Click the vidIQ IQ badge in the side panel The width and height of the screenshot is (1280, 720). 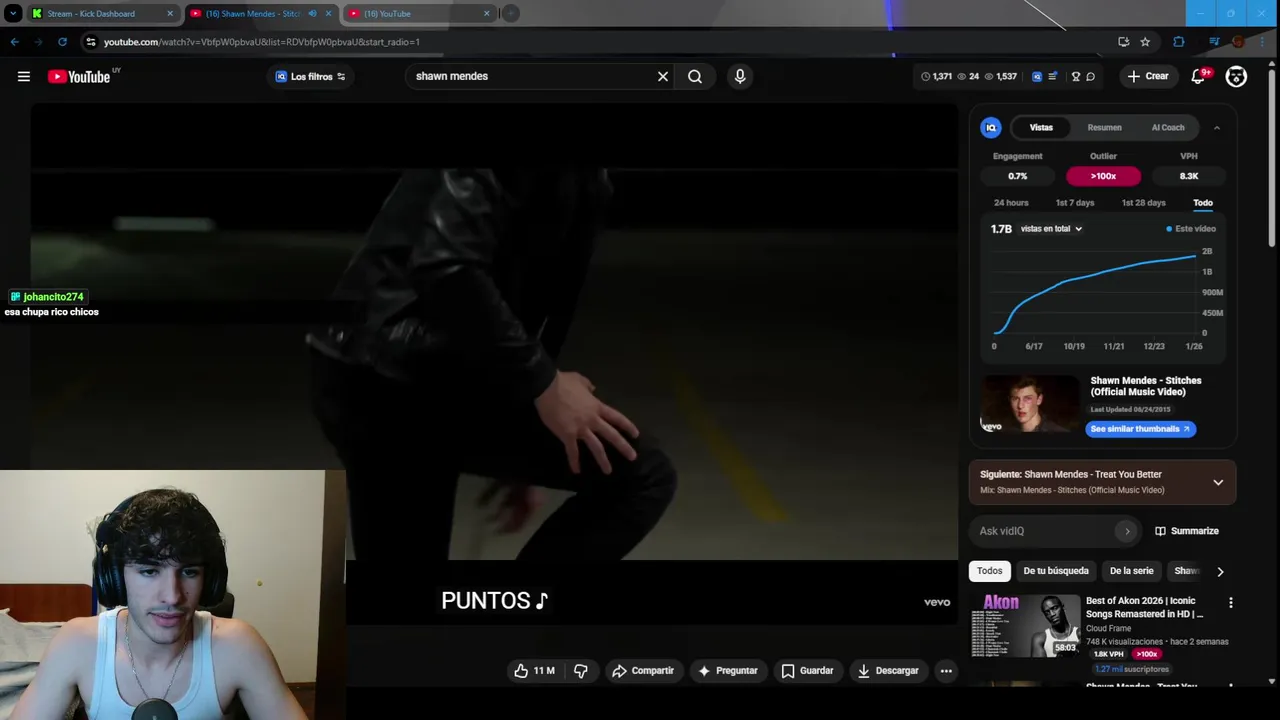click(991, 127)
